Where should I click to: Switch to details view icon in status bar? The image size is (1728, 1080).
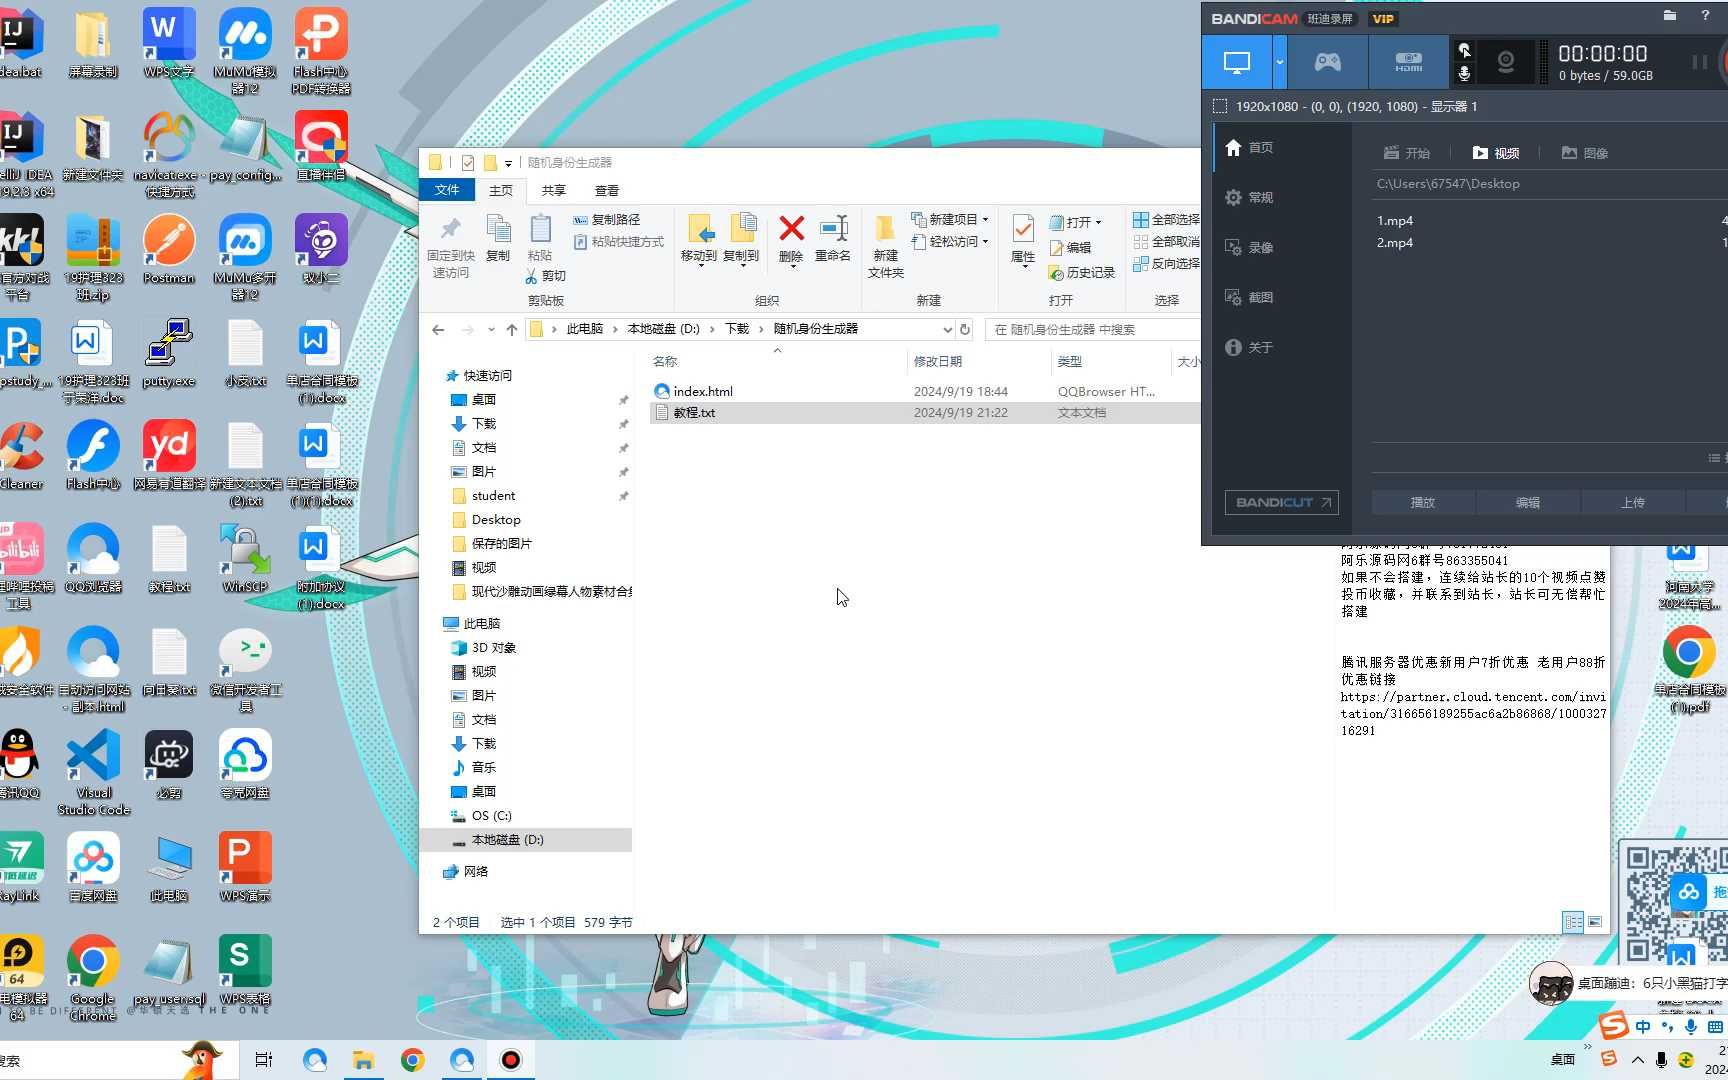coord(1573,922)
